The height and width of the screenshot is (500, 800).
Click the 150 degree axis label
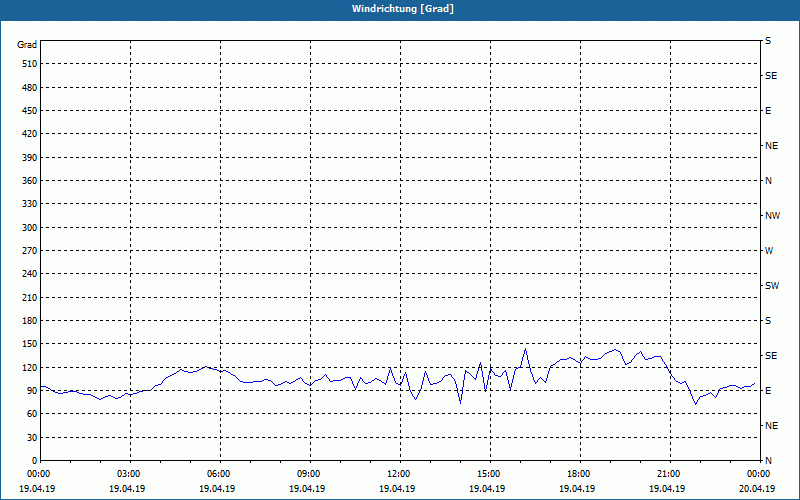pos(30,344)
